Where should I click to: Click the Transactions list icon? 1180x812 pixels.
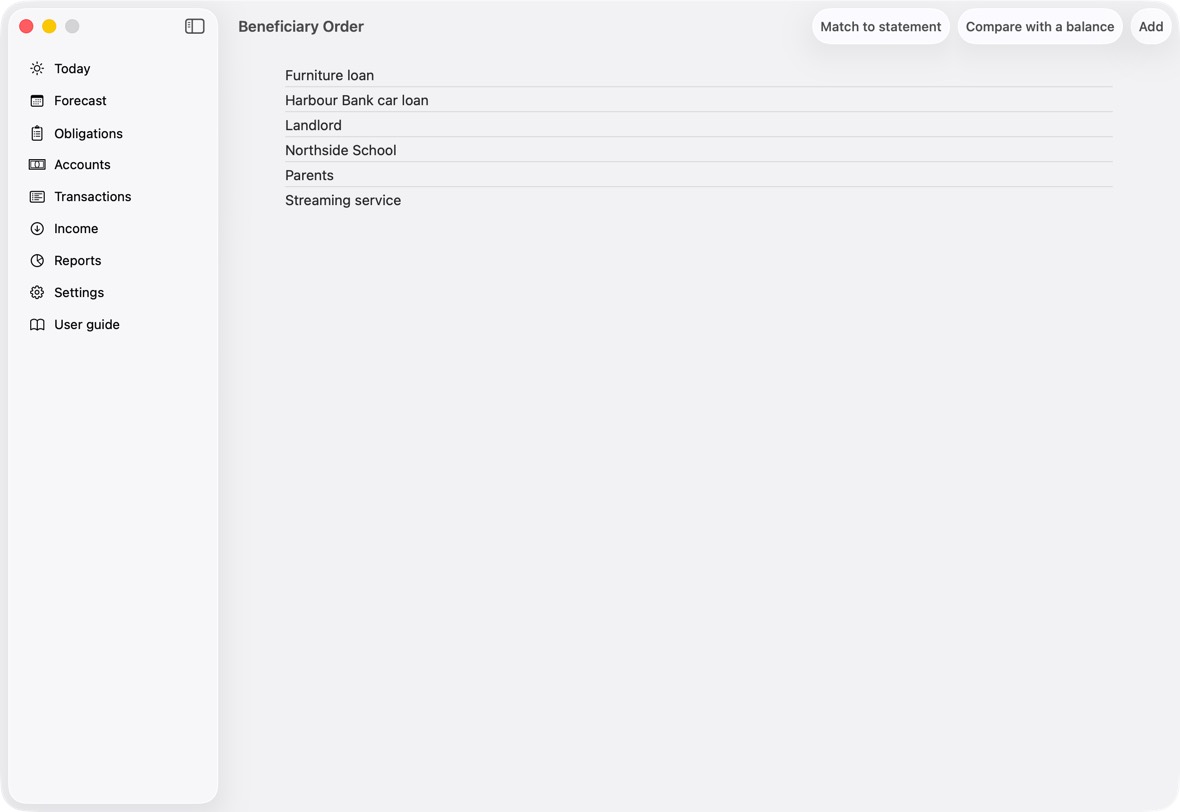pos(37,196)
